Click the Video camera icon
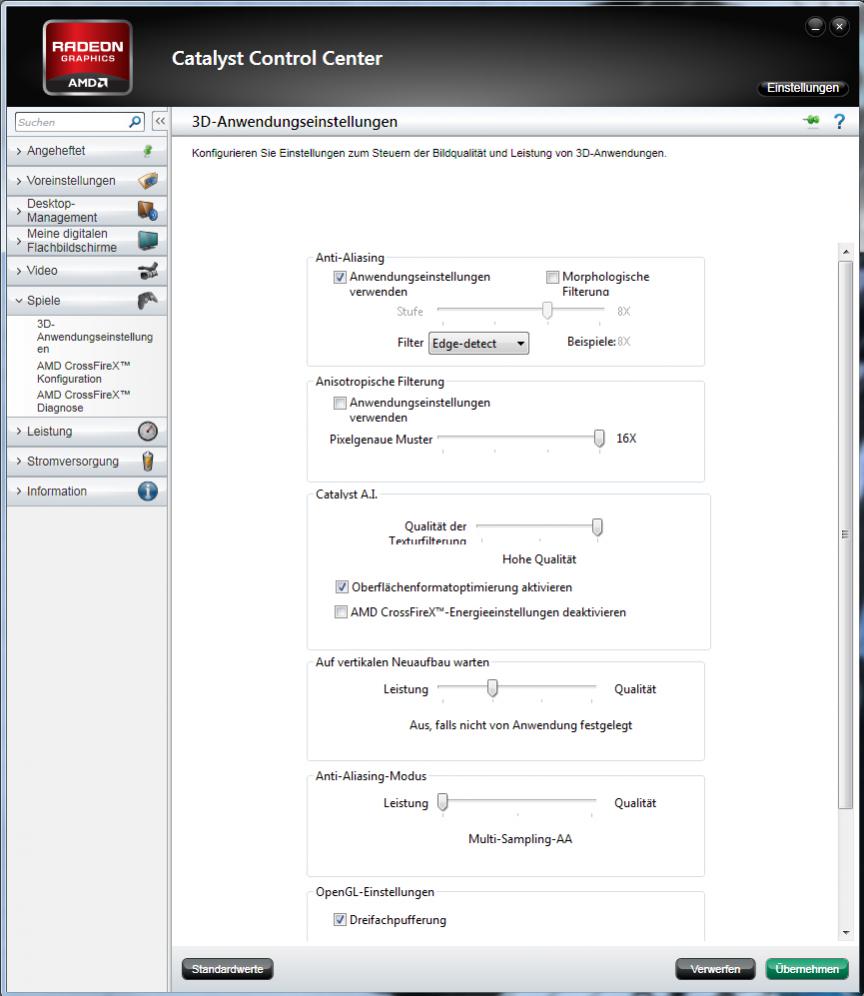The image size is (864, 996). pyautogui.click(x=148, y=271)
